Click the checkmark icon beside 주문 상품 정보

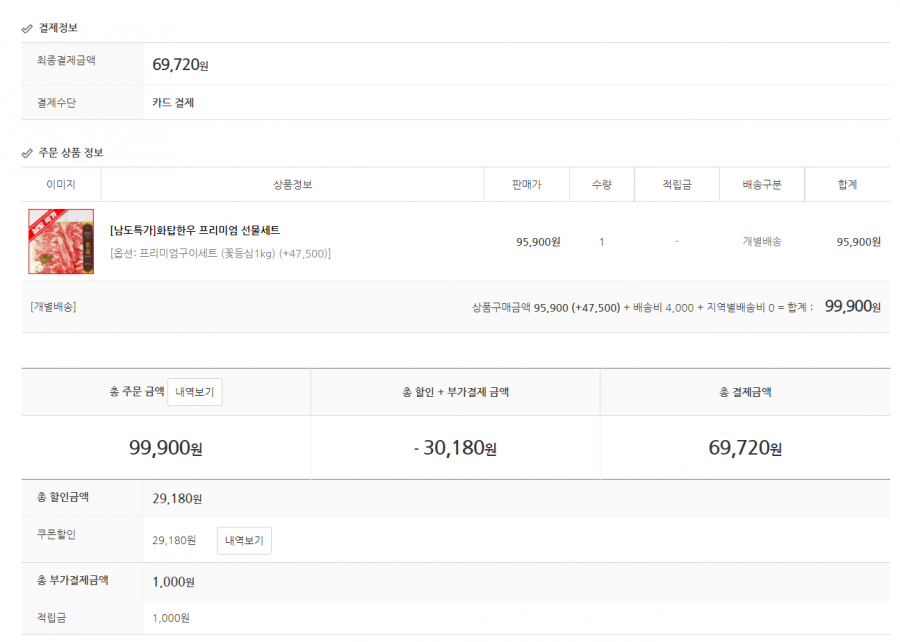(27, 153)
